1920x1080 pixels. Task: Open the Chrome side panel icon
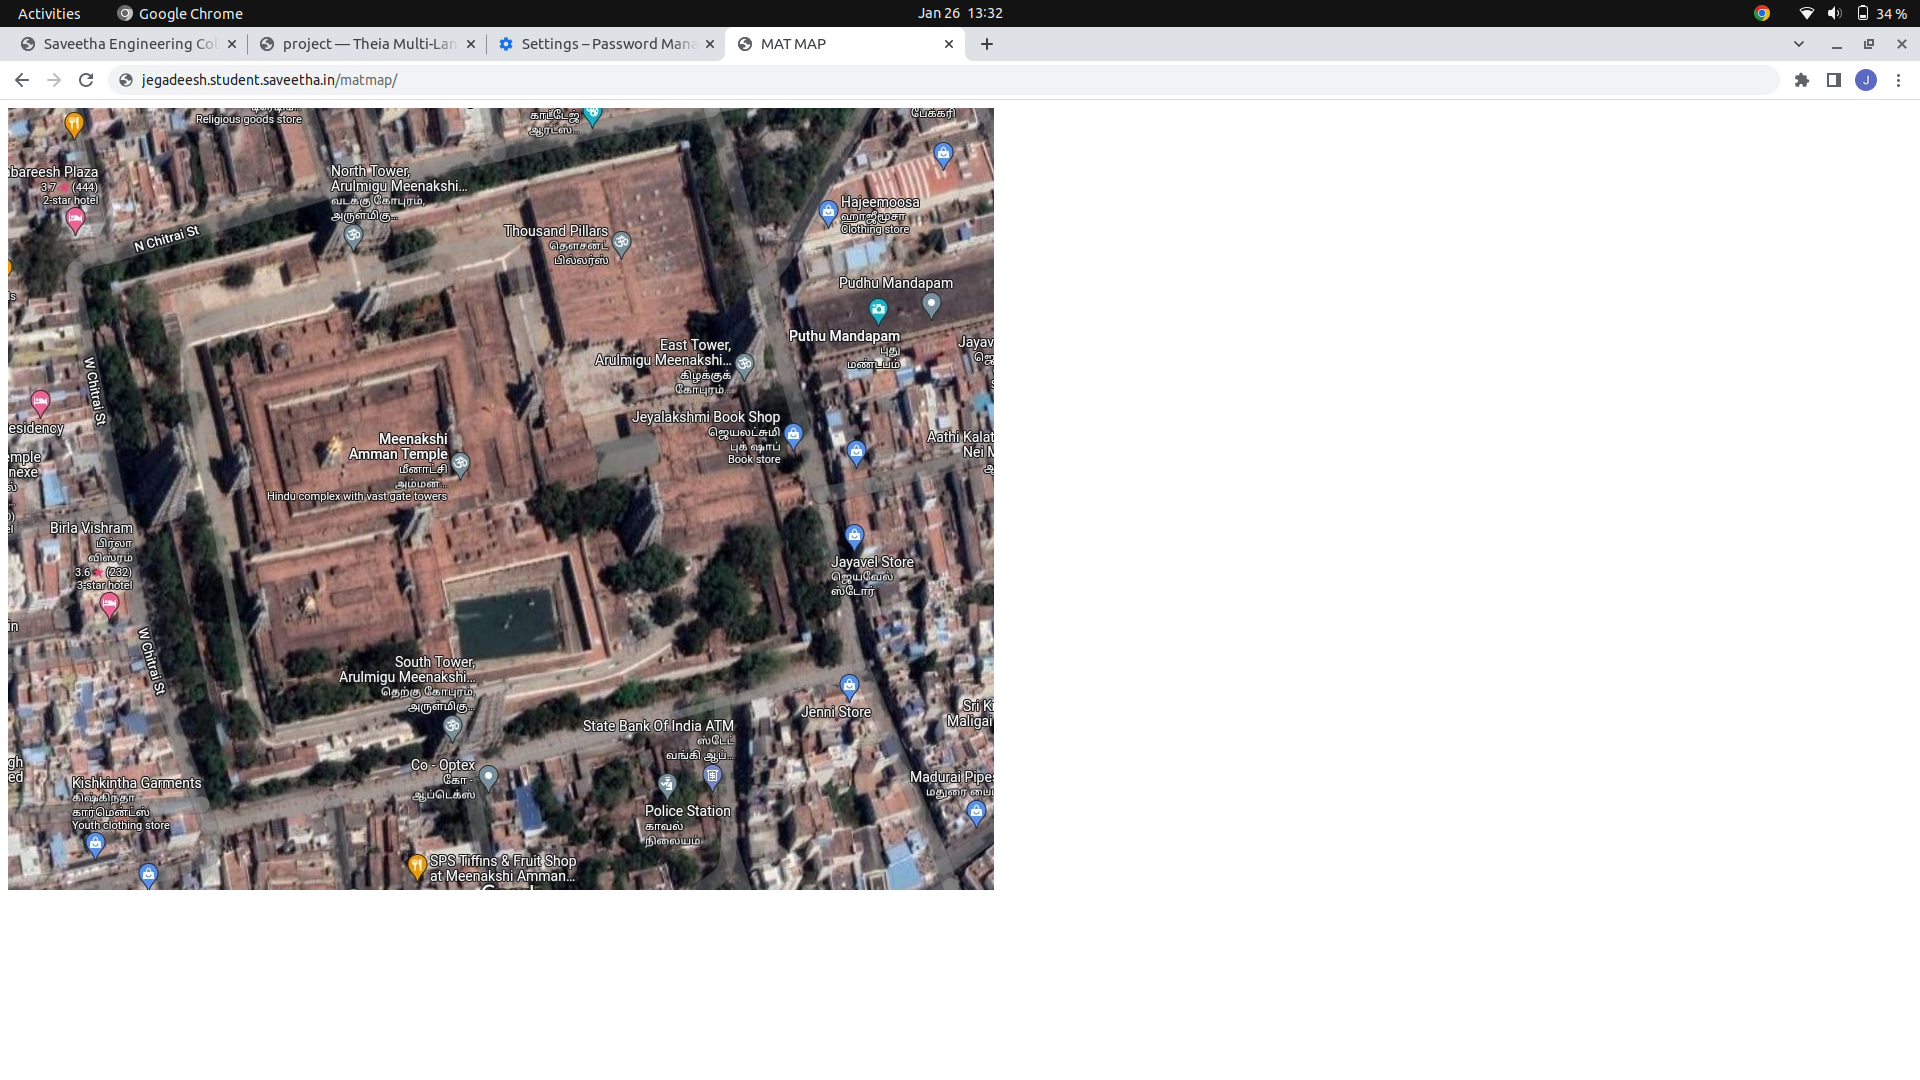click(x=1833, y=80)
